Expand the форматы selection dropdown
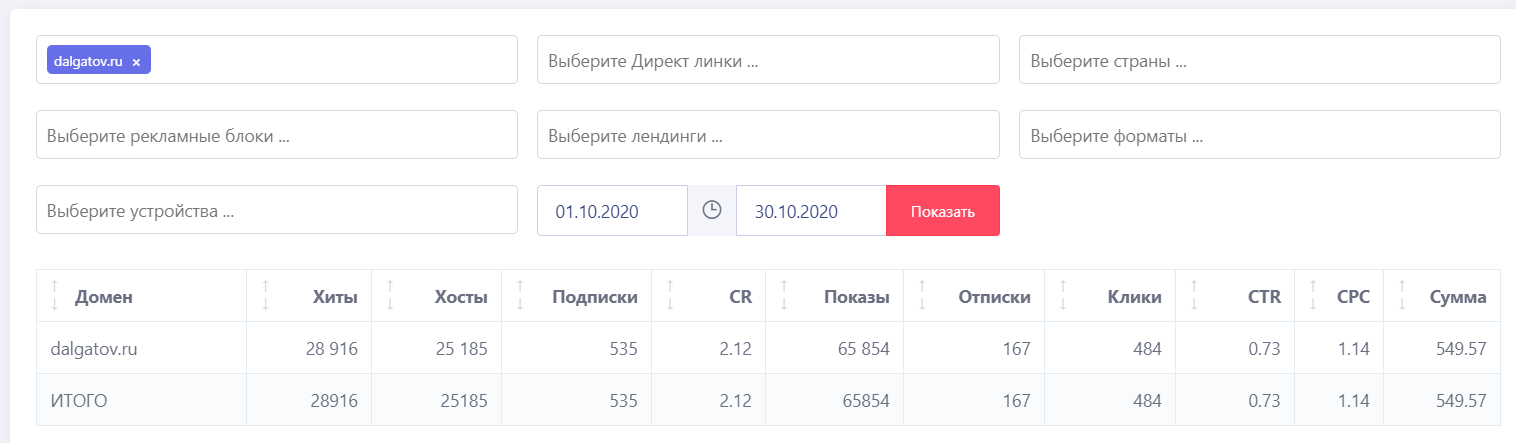Screen dimensions: 1516x443 tap(1259, 134)
